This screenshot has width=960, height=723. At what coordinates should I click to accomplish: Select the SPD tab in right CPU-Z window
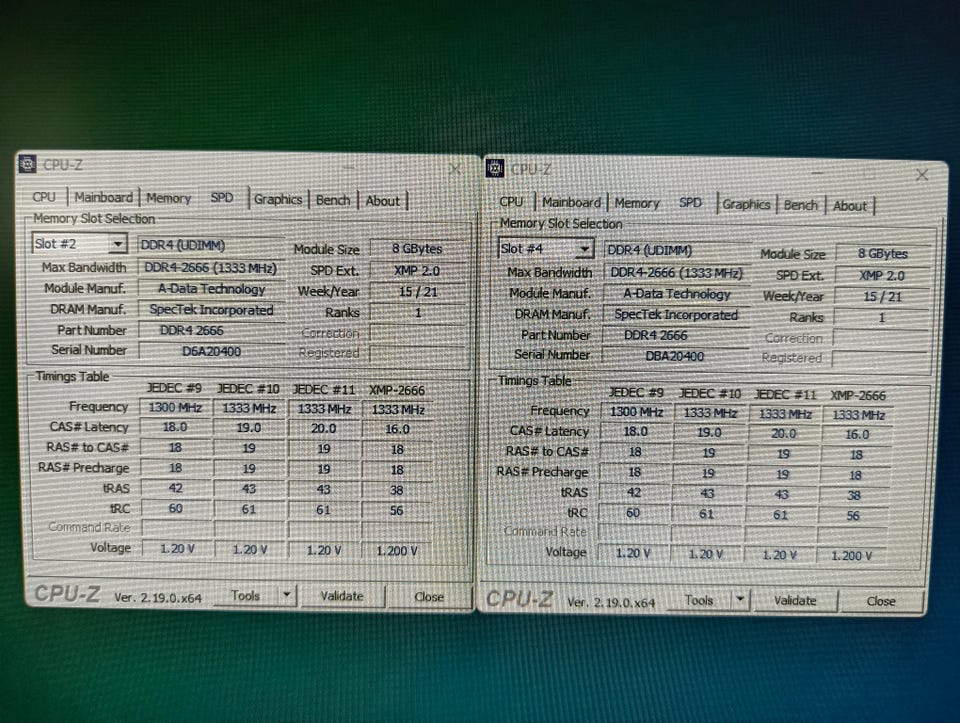tap(690, 203)
